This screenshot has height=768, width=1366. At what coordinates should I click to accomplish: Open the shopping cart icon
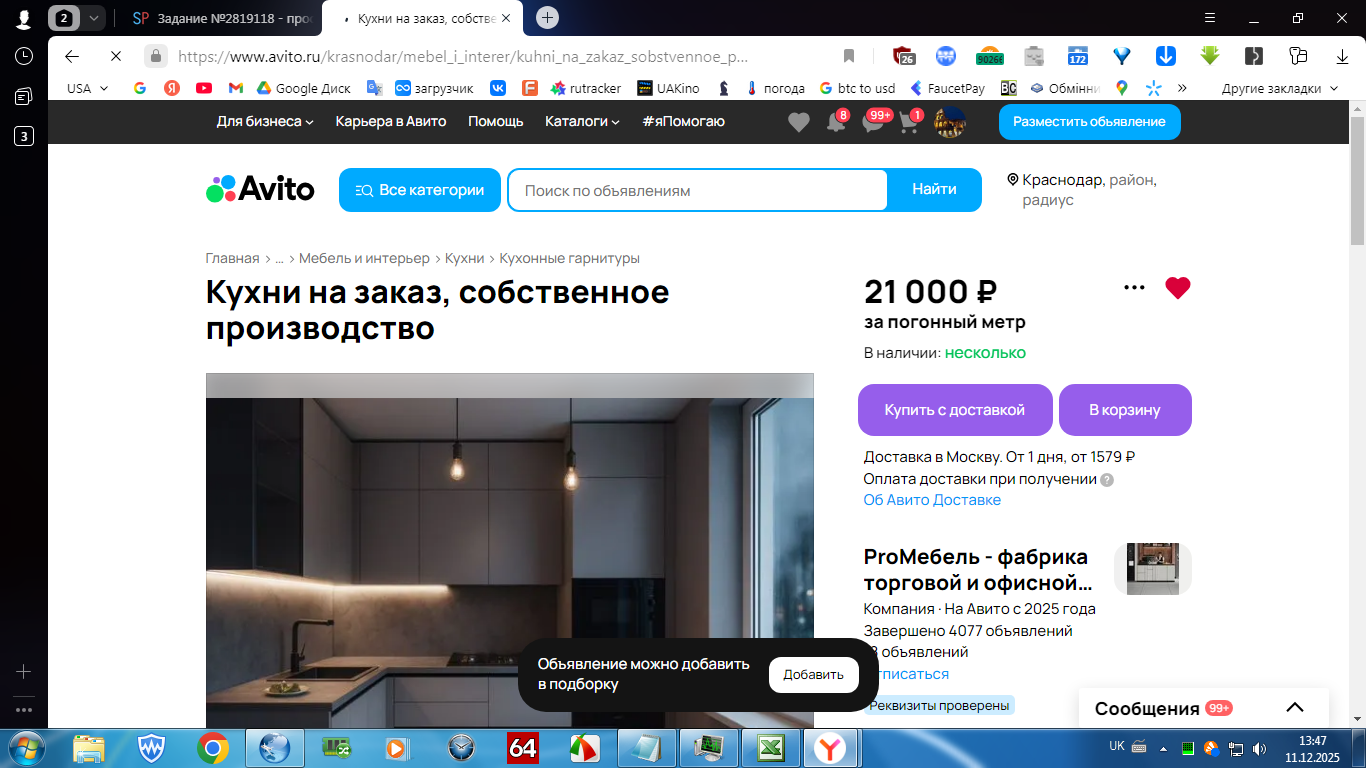tap(910, 122)
